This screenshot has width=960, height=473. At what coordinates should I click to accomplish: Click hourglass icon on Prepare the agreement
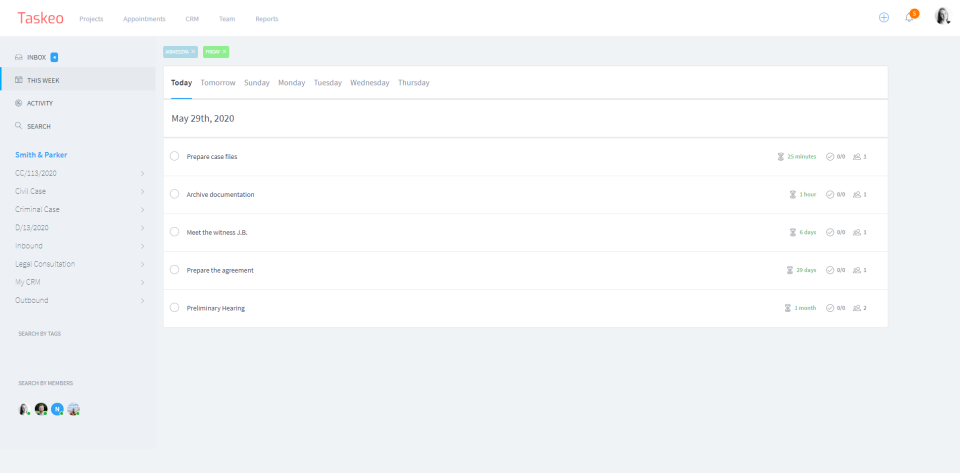click(x=790, y=270)
